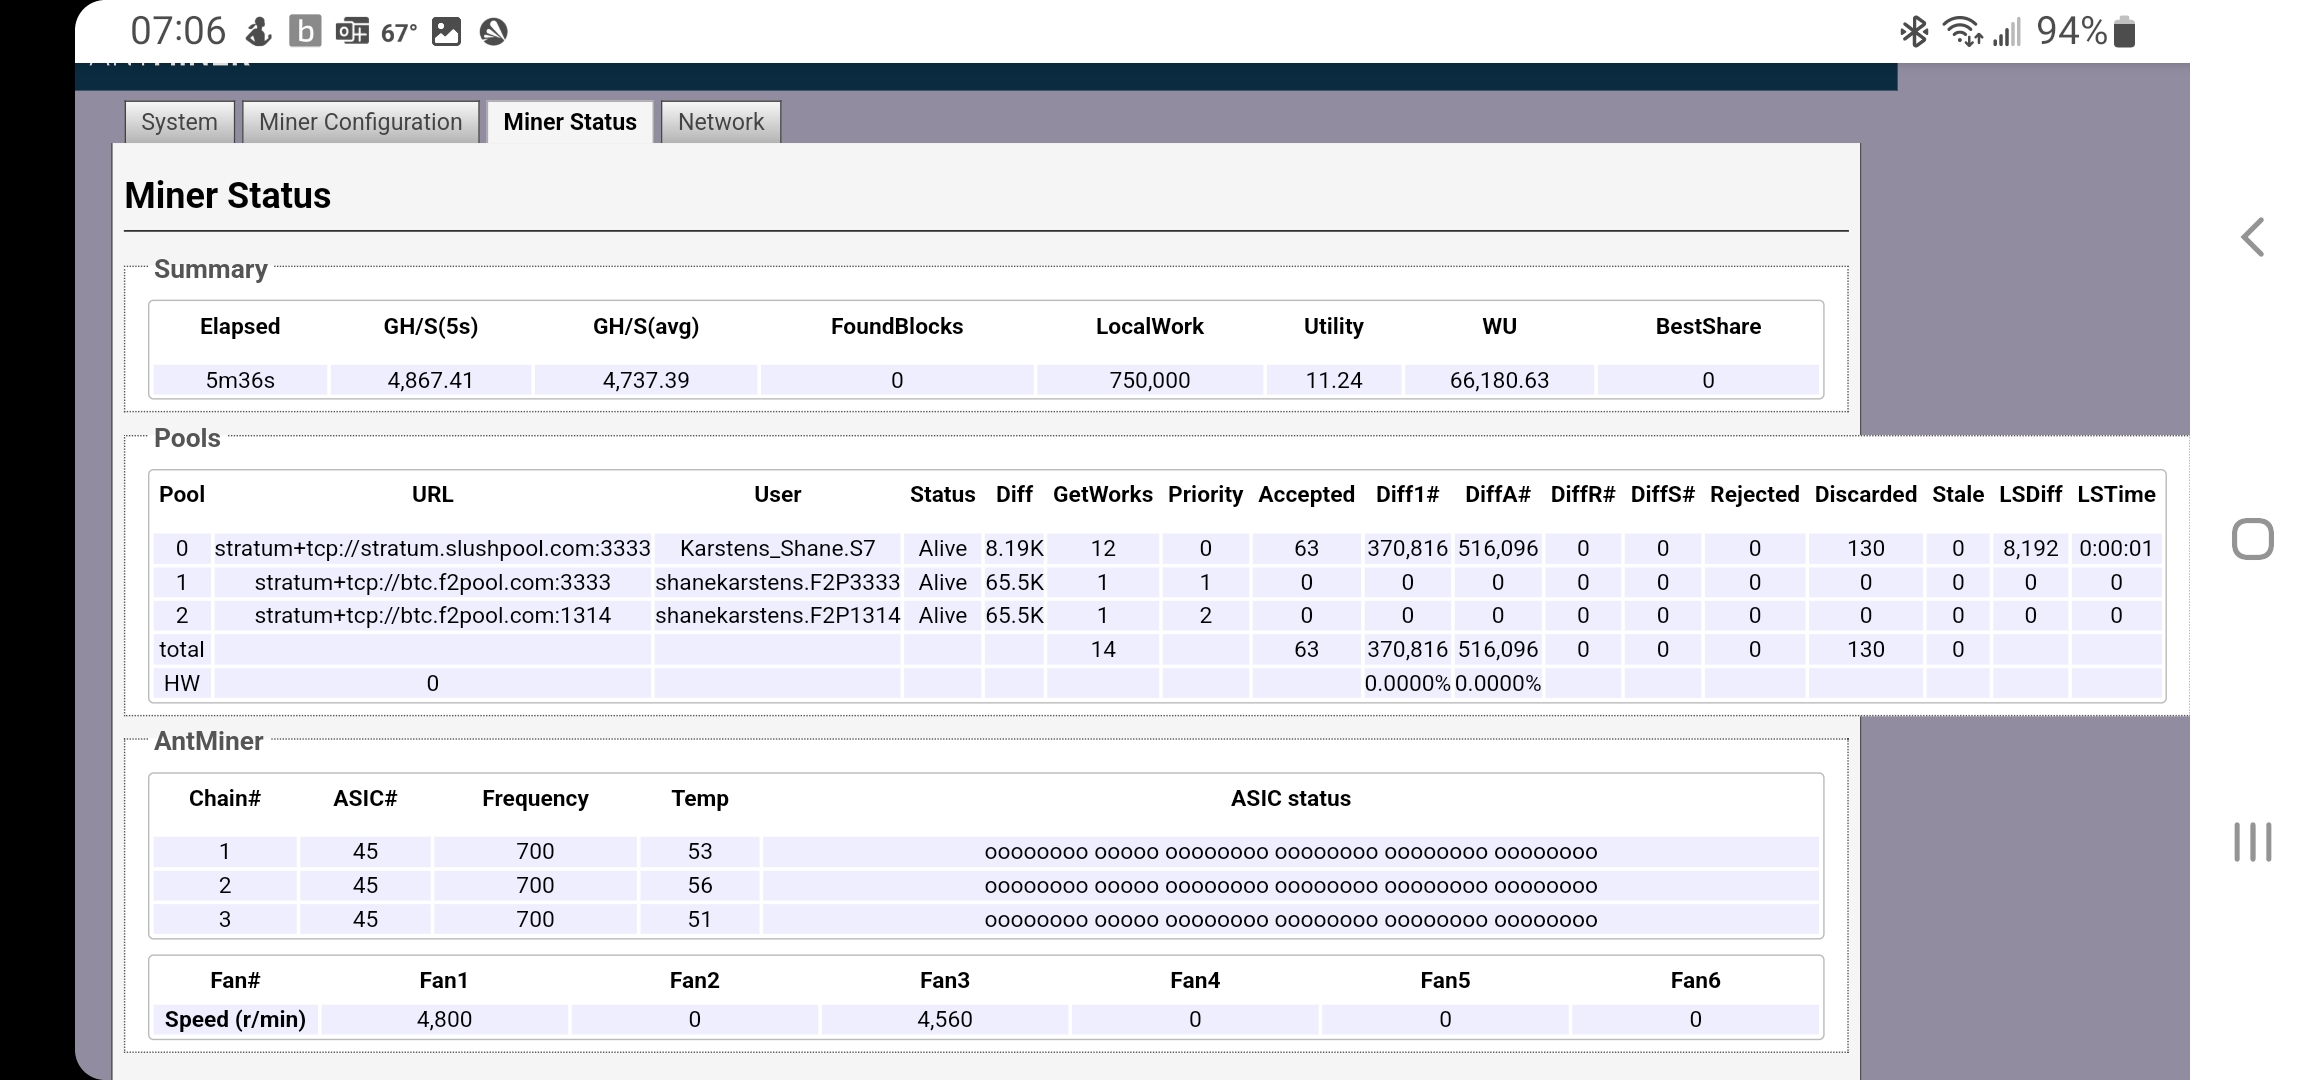Click the GH/S(5s) value 4,867.41
Viewport: 2316px width, 1080px height.
click(430, 380)
